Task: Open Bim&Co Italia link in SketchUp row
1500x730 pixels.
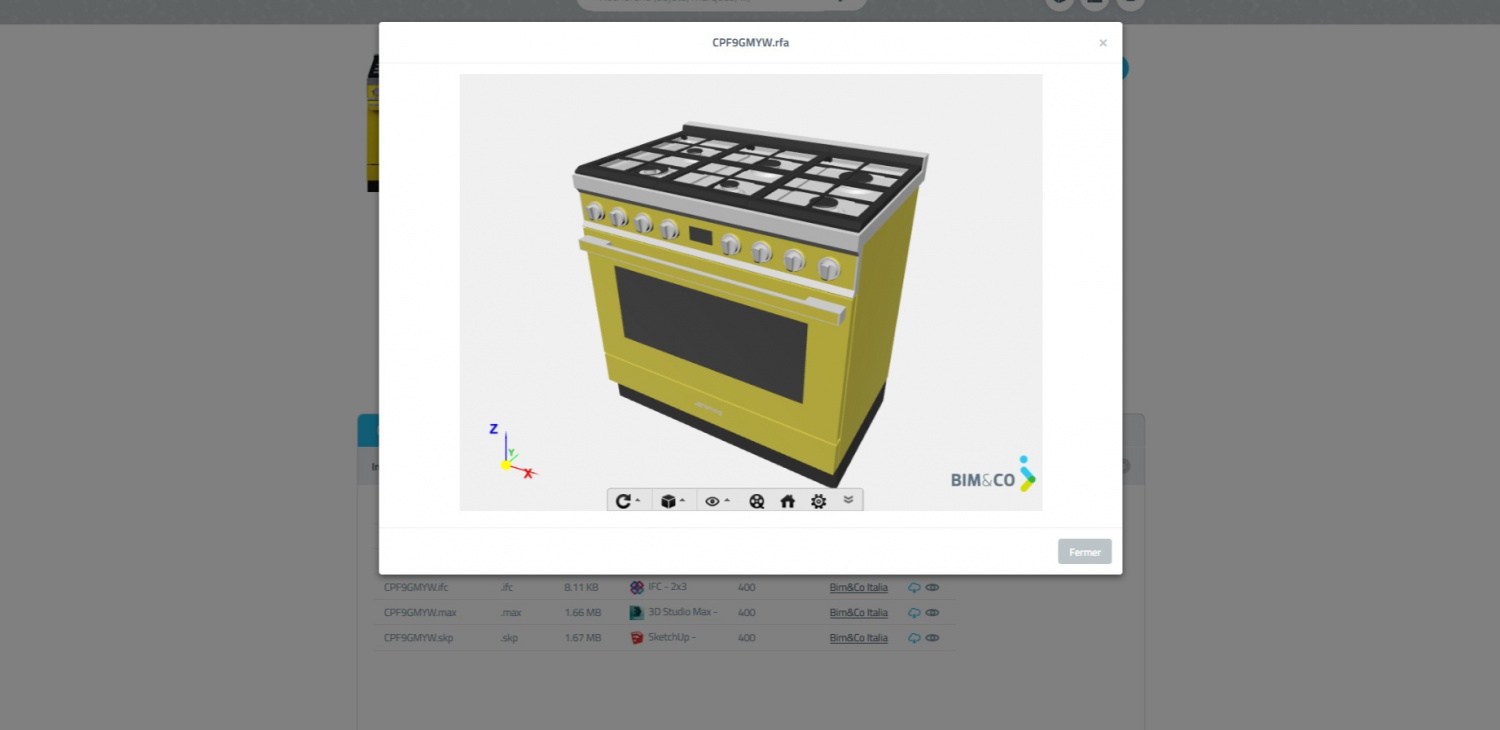Action: click(x=858, y=638)
